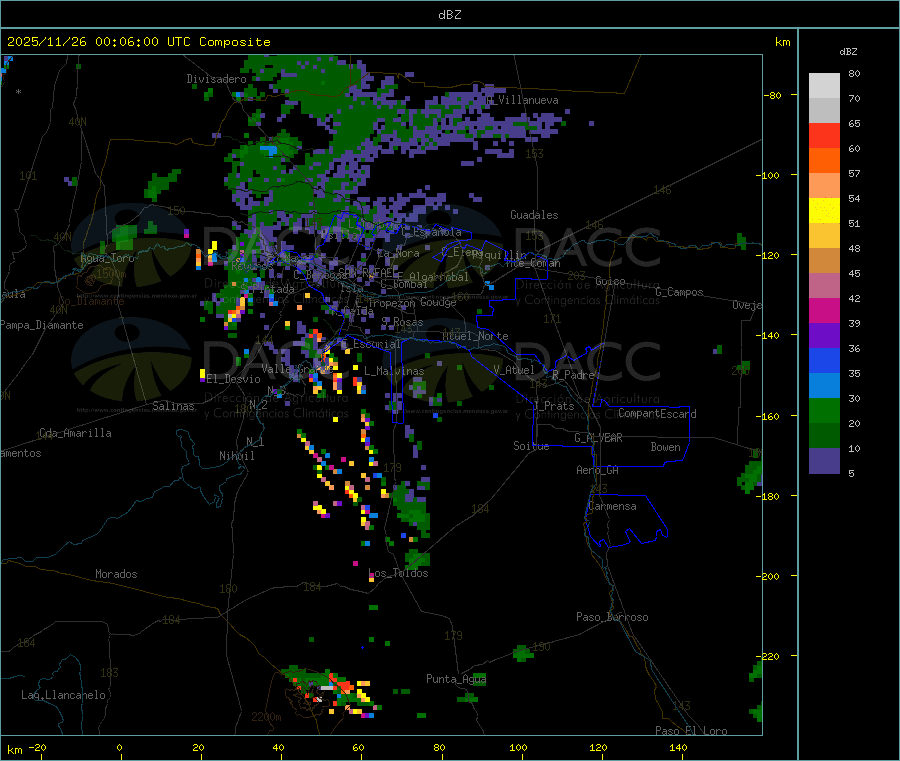Click the Paso_Barroso location label
The image size is (900, 761).
coord(612,617)
